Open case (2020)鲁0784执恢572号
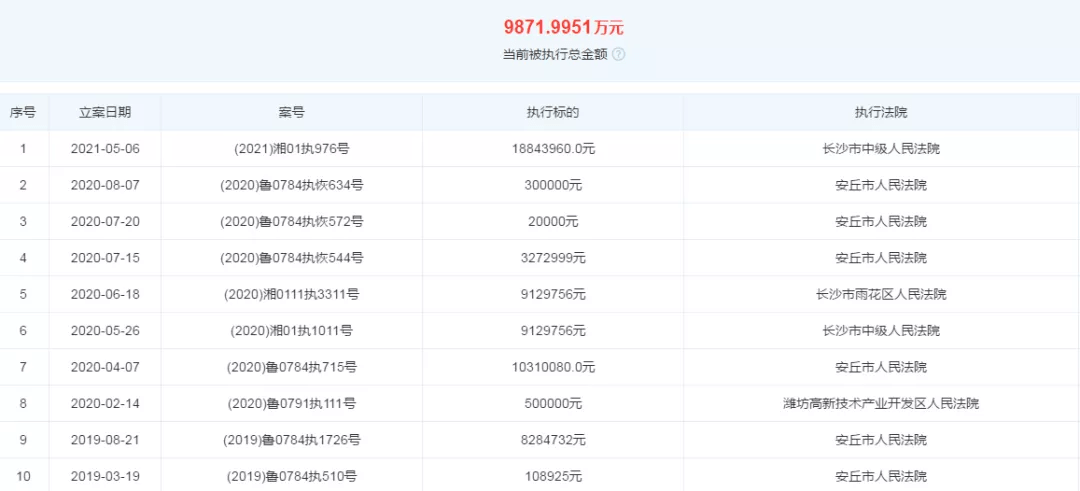Viewport: 1080px width, 491px height. 291,222
